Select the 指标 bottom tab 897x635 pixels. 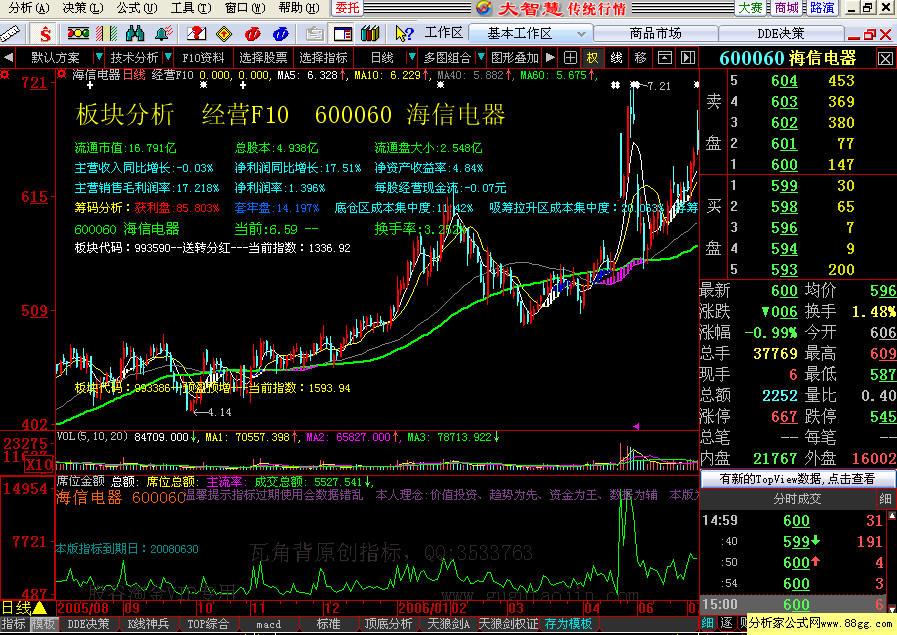tap(13, 624)
